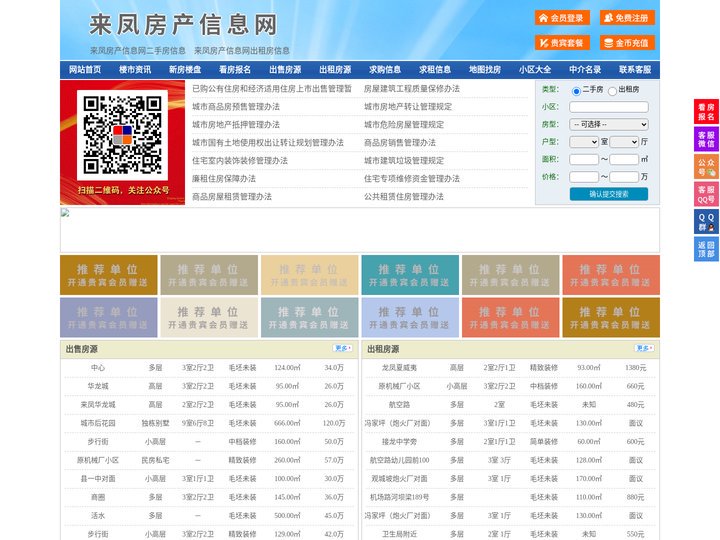Open 出售房源 navigation item
This screenshot has width=720, height=540.
coord(285,70)
